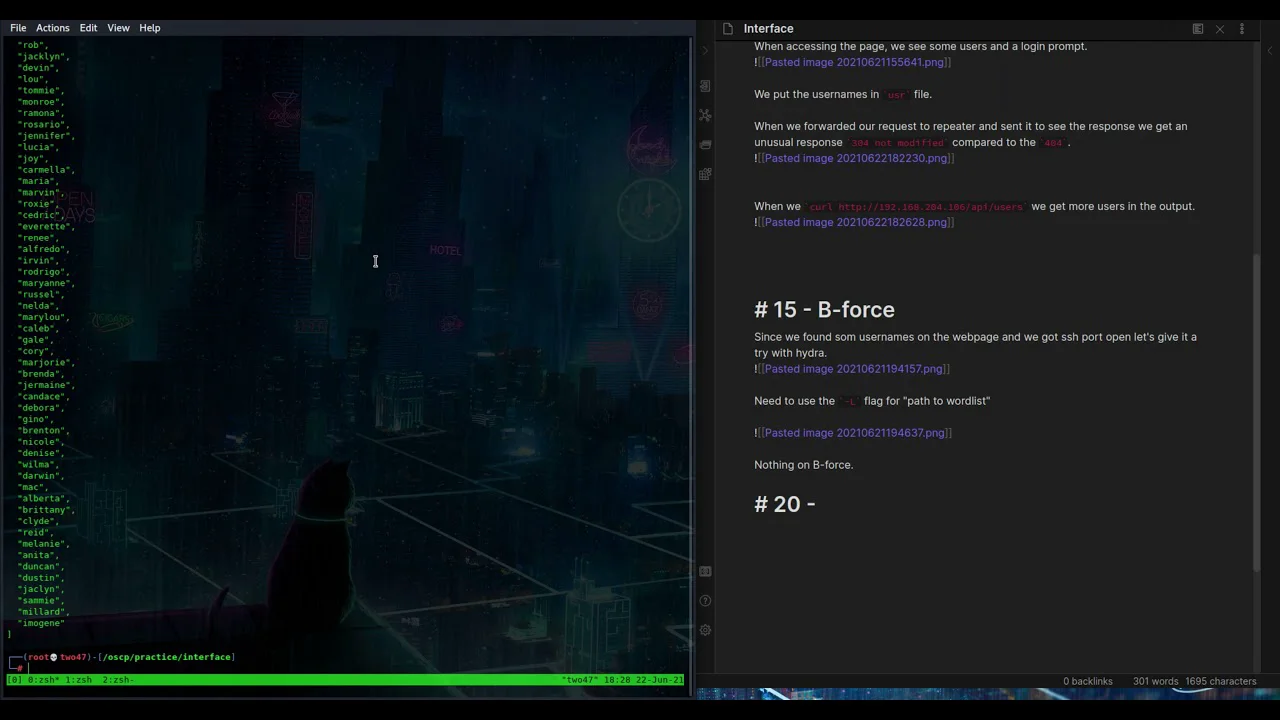Expand the right sidebar with the chevron

[x=1270, y=50]
